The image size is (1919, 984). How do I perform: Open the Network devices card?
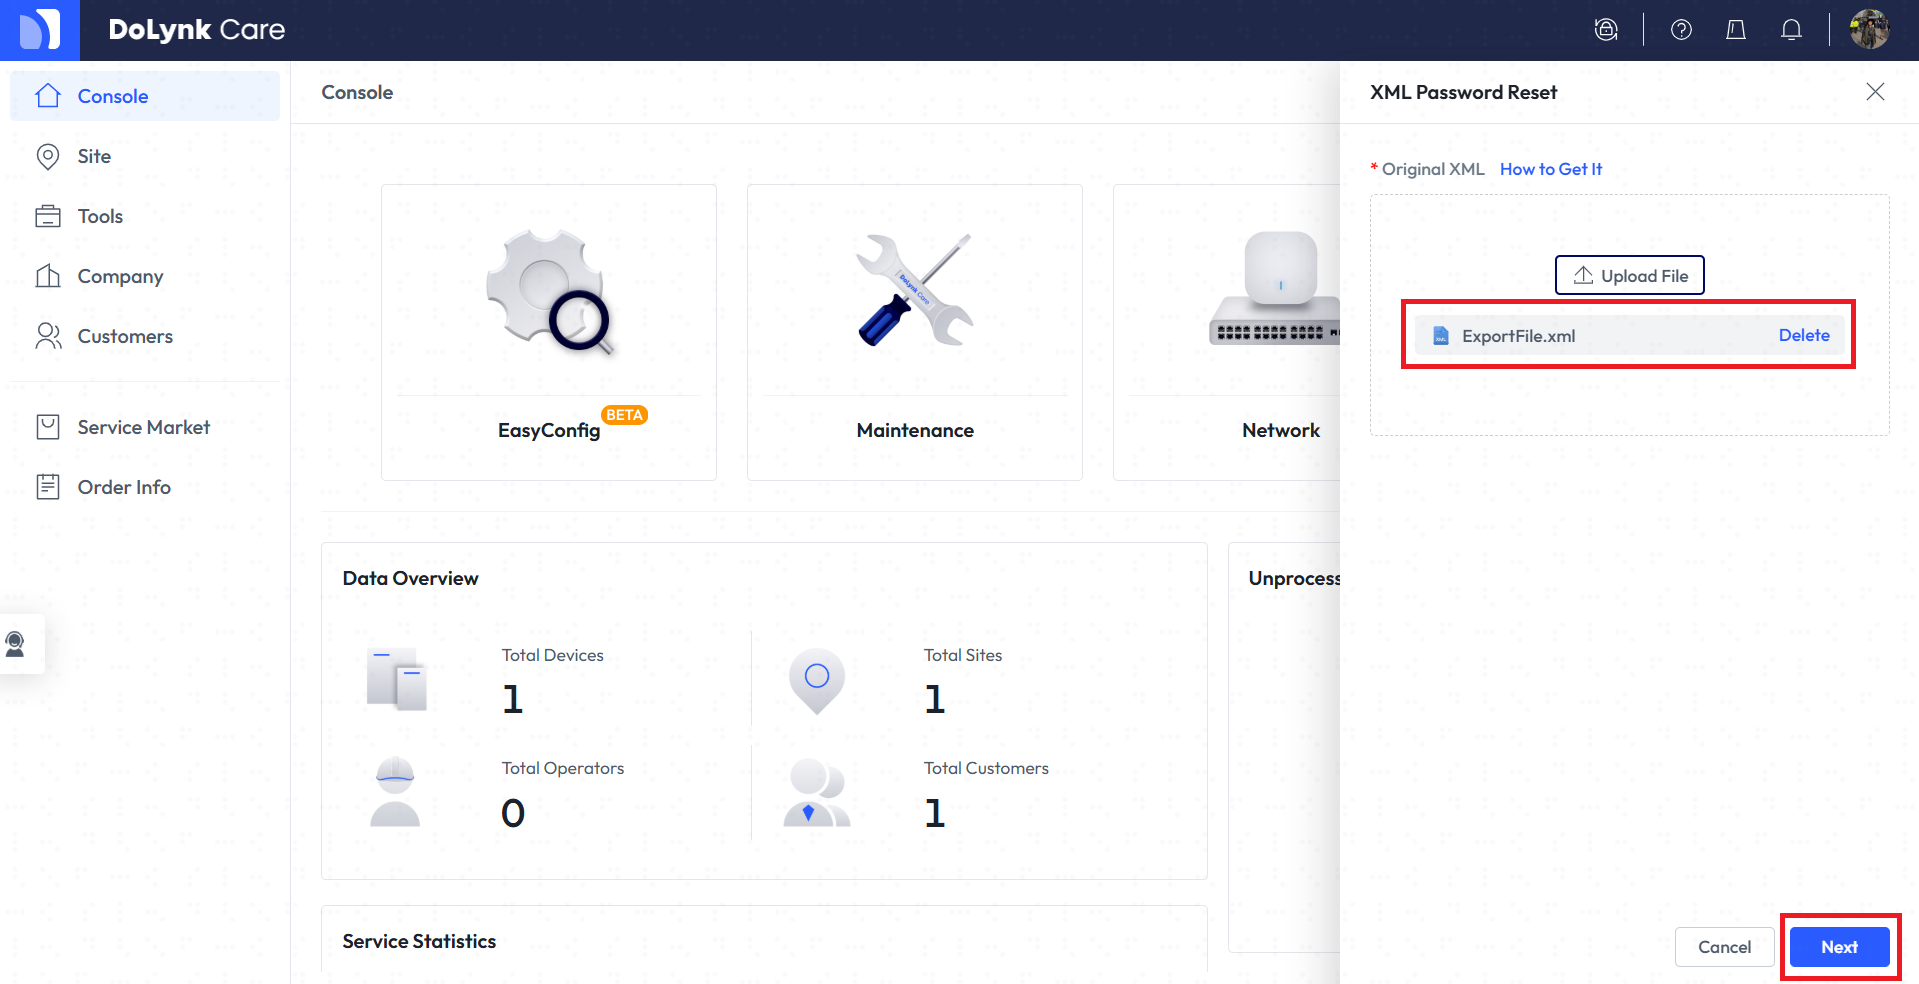1227,332
